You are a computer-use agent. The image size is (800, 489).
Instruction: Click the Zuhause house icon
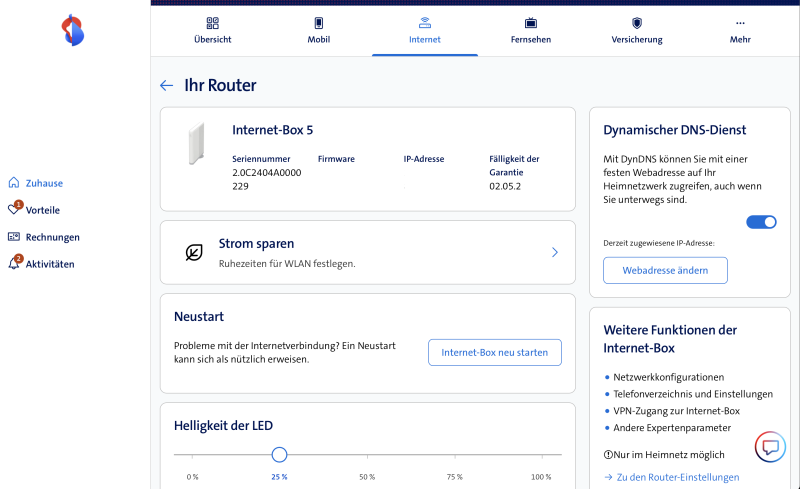(x=14, y=183)
